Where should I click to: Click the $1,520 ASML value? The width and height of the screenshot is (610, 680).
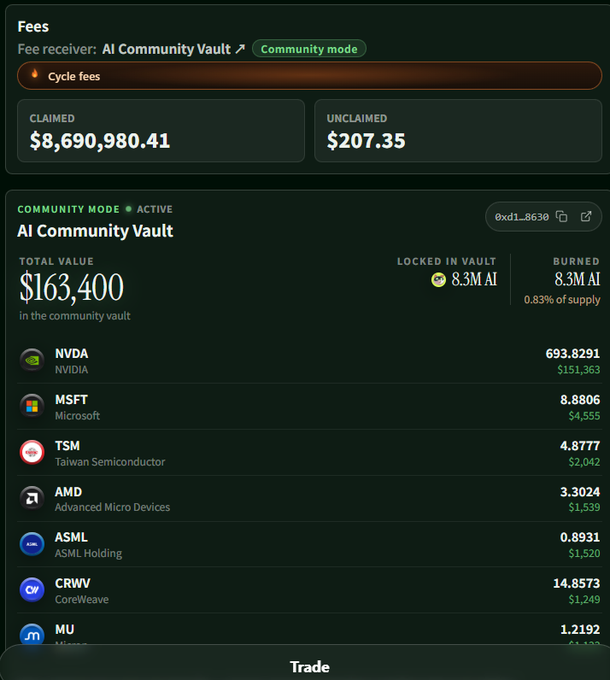(584, 553)
